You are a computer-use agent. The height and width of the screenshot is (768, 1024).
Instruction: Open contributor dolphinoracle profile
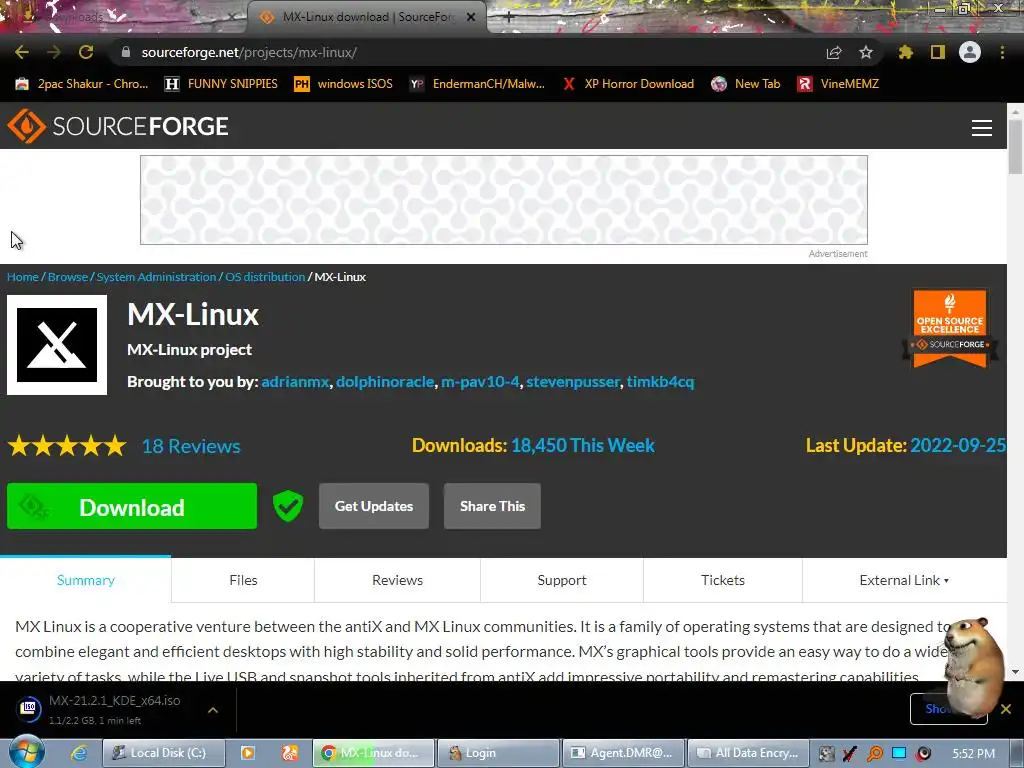click(x=385, y=381)
